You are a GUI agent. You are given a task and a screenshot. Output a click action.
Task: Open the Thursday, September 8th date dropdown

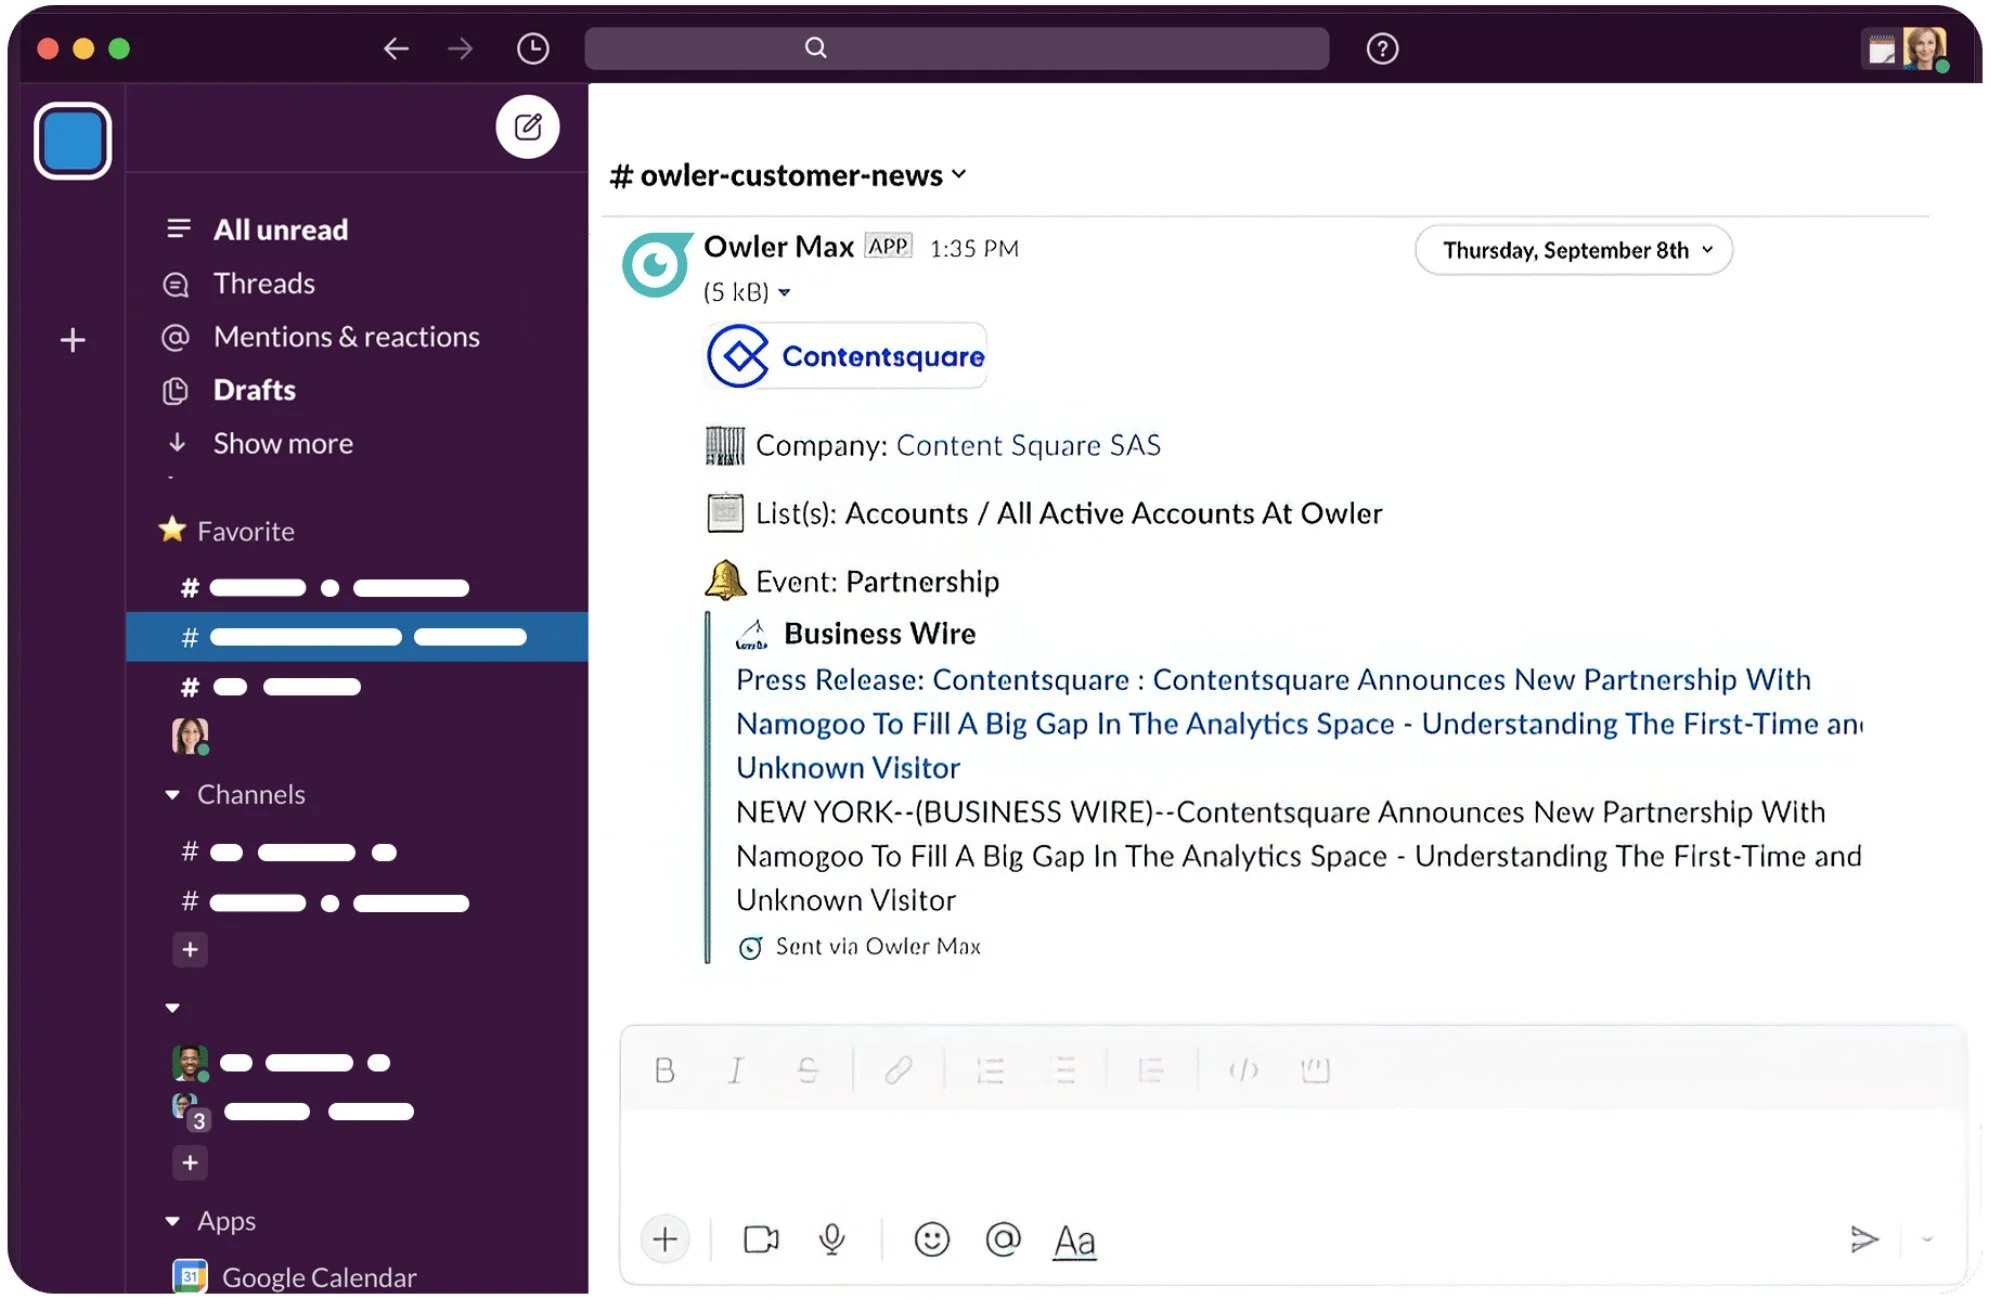click(1572, 250)
